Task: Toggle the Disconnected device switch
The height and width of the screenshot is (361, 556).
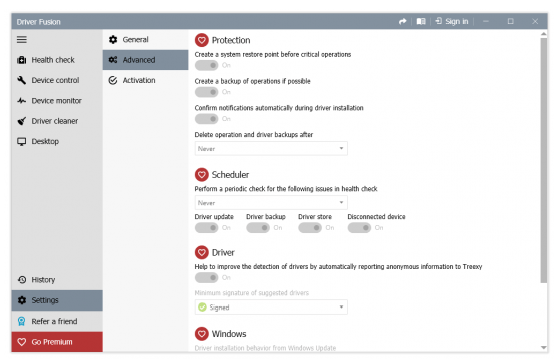Action: coord(359,228)
